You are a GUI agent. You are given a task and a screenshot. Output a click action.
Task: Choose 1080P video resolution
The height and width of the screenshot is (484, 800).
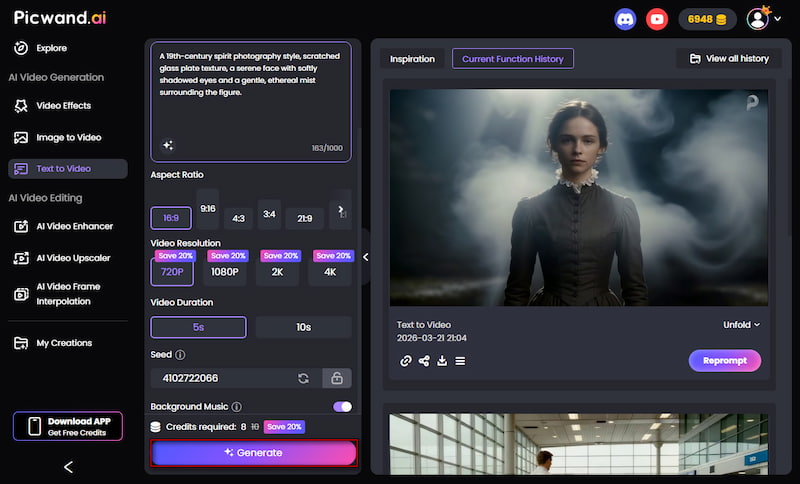[224, 272]
